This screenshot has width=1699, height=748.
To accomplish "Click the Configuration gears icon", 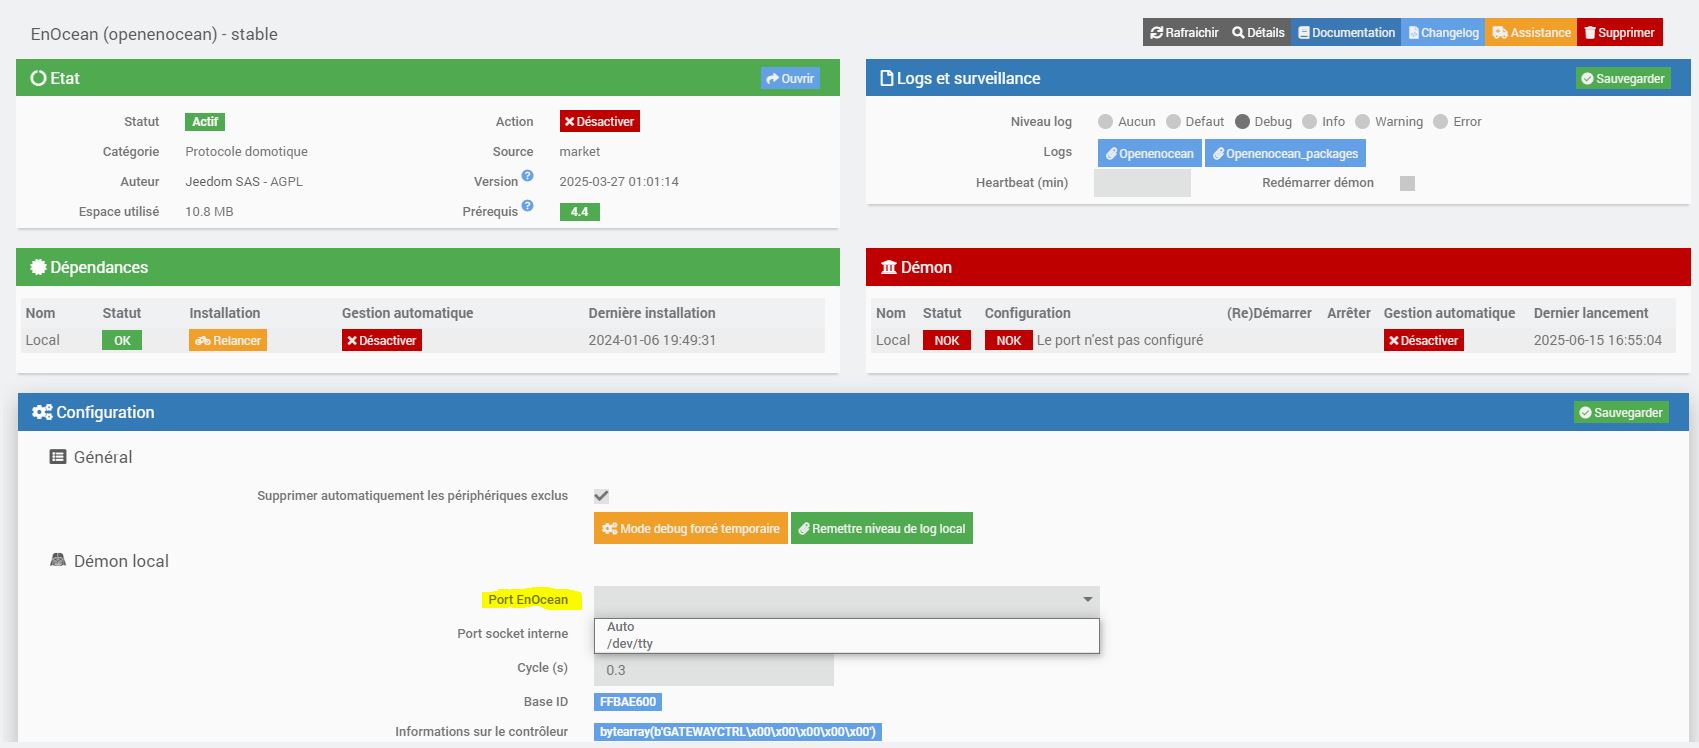I will (42, 412).
